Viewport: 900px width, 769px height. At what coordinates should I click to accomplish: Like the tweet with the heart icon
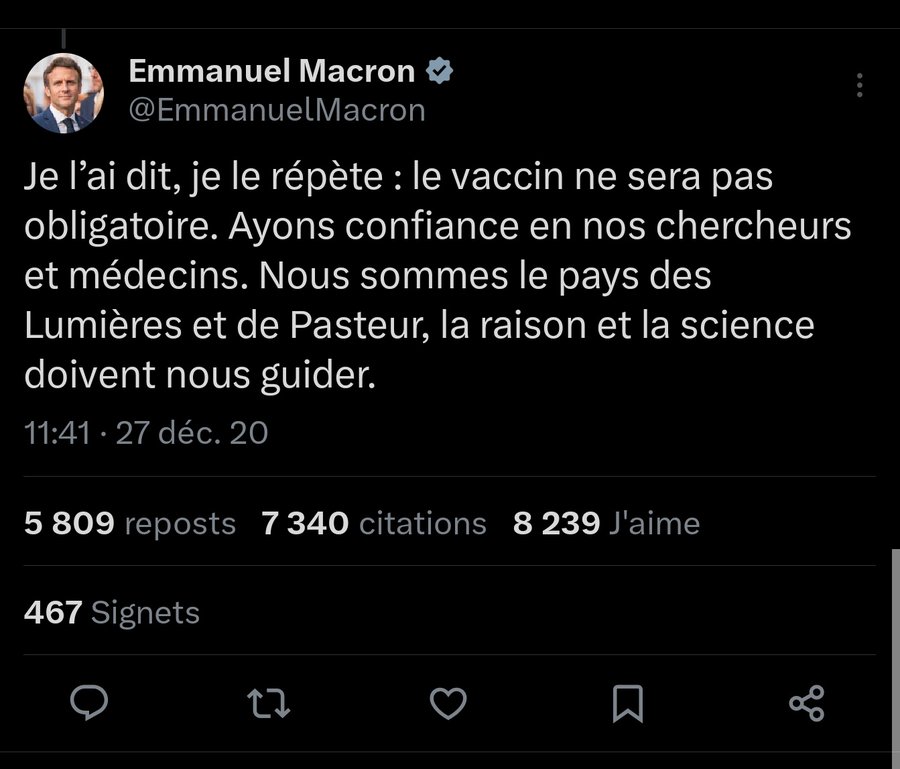[x=448, y=703]
